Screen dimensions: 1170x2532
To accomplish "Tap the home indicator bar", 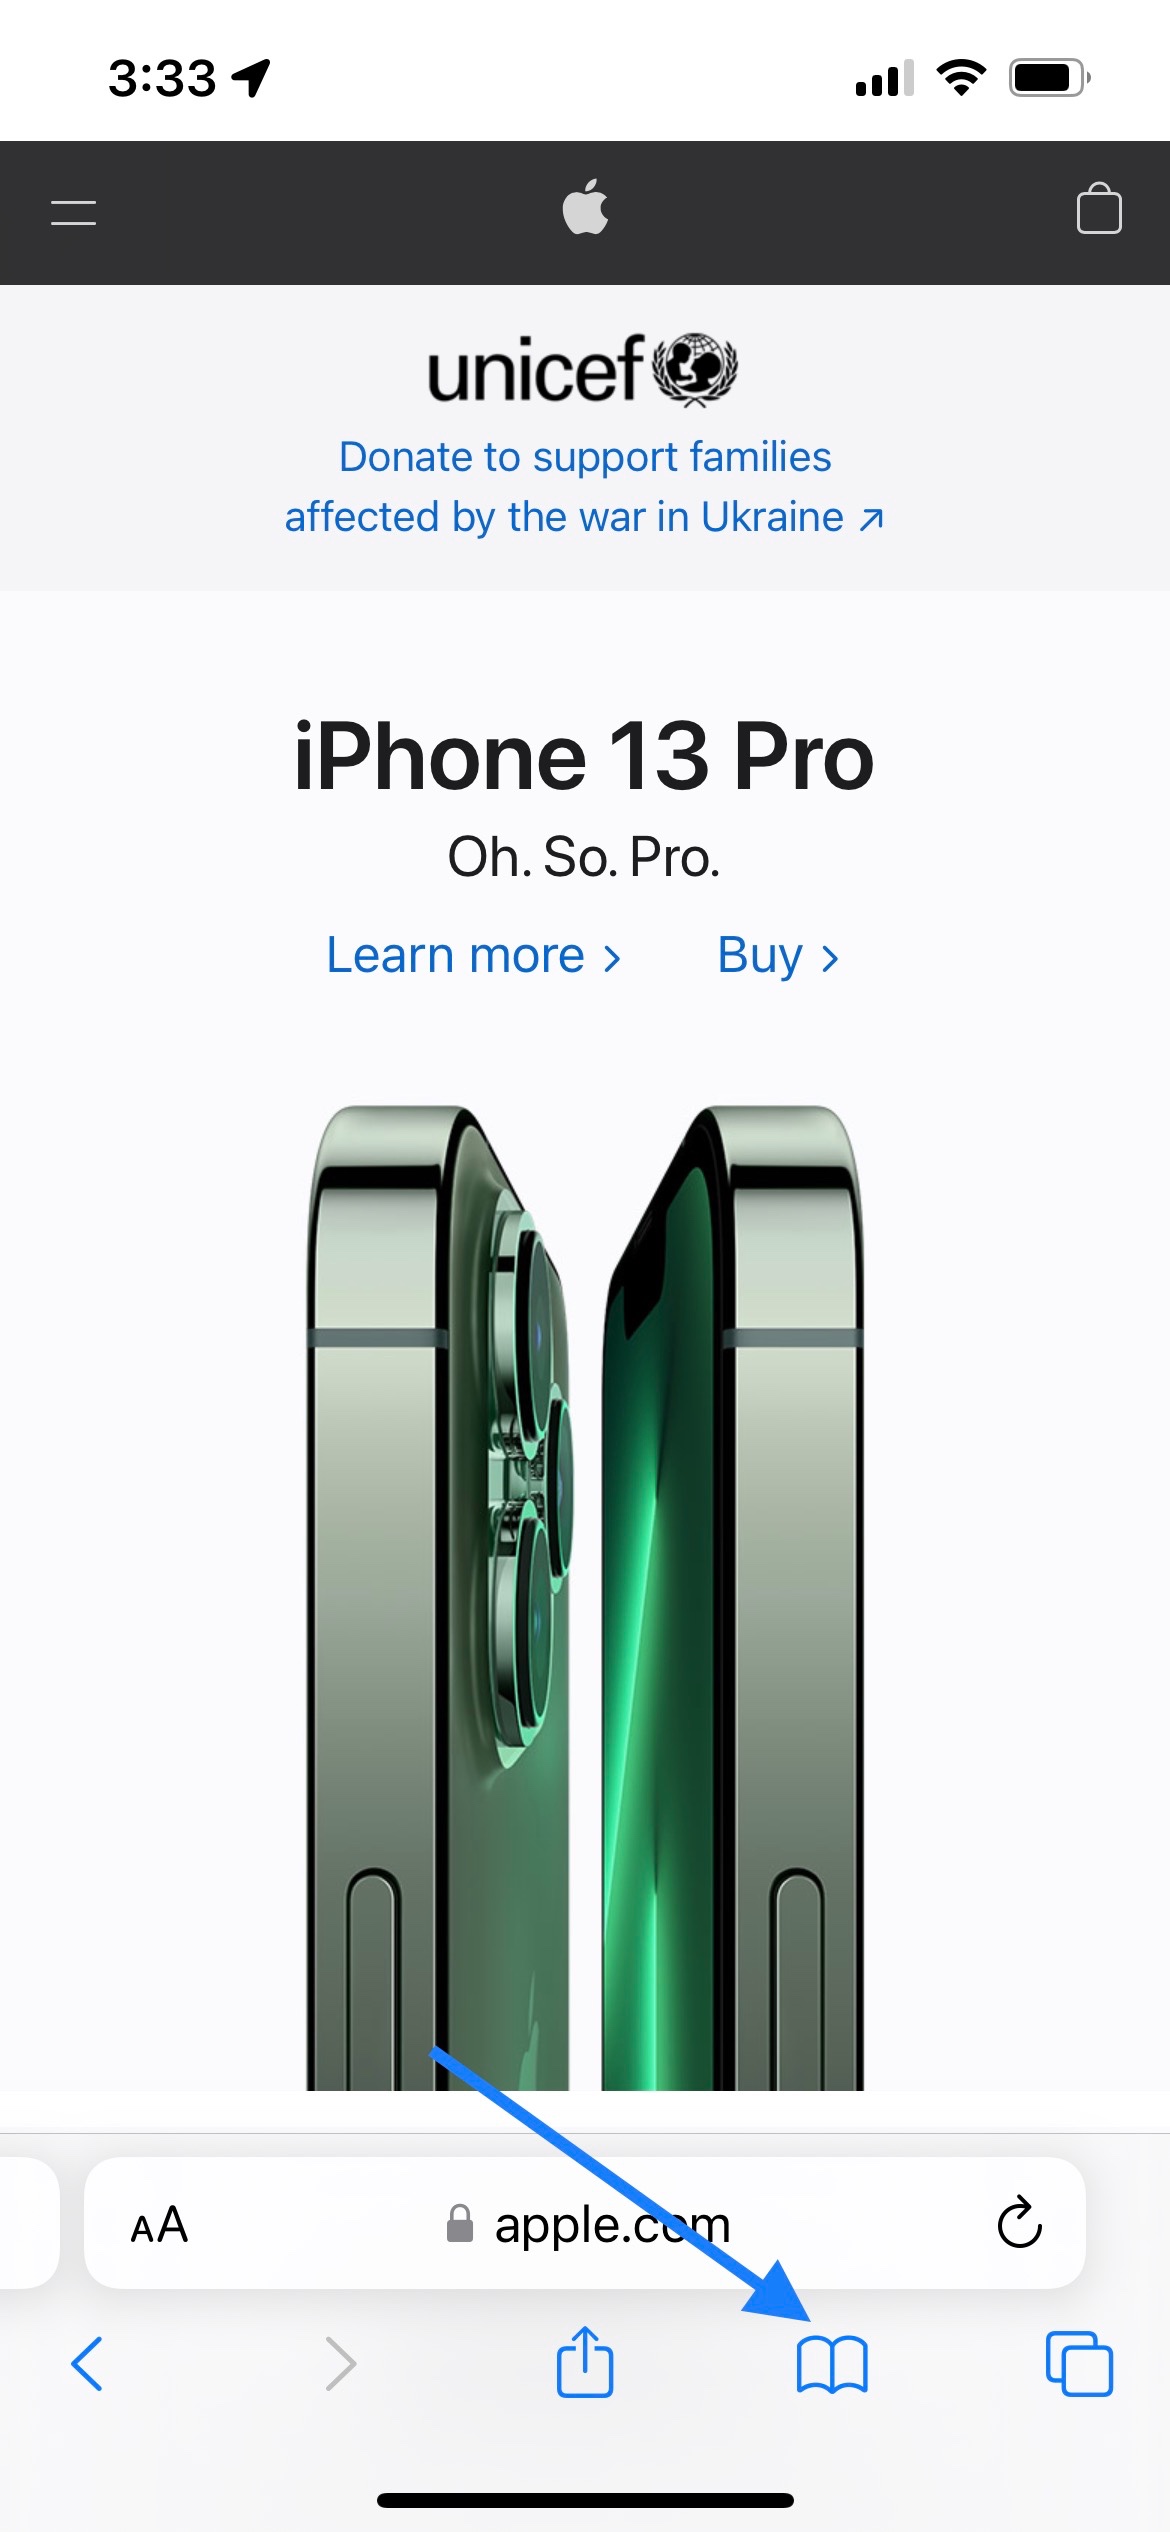I will (x=585, y=2500).
